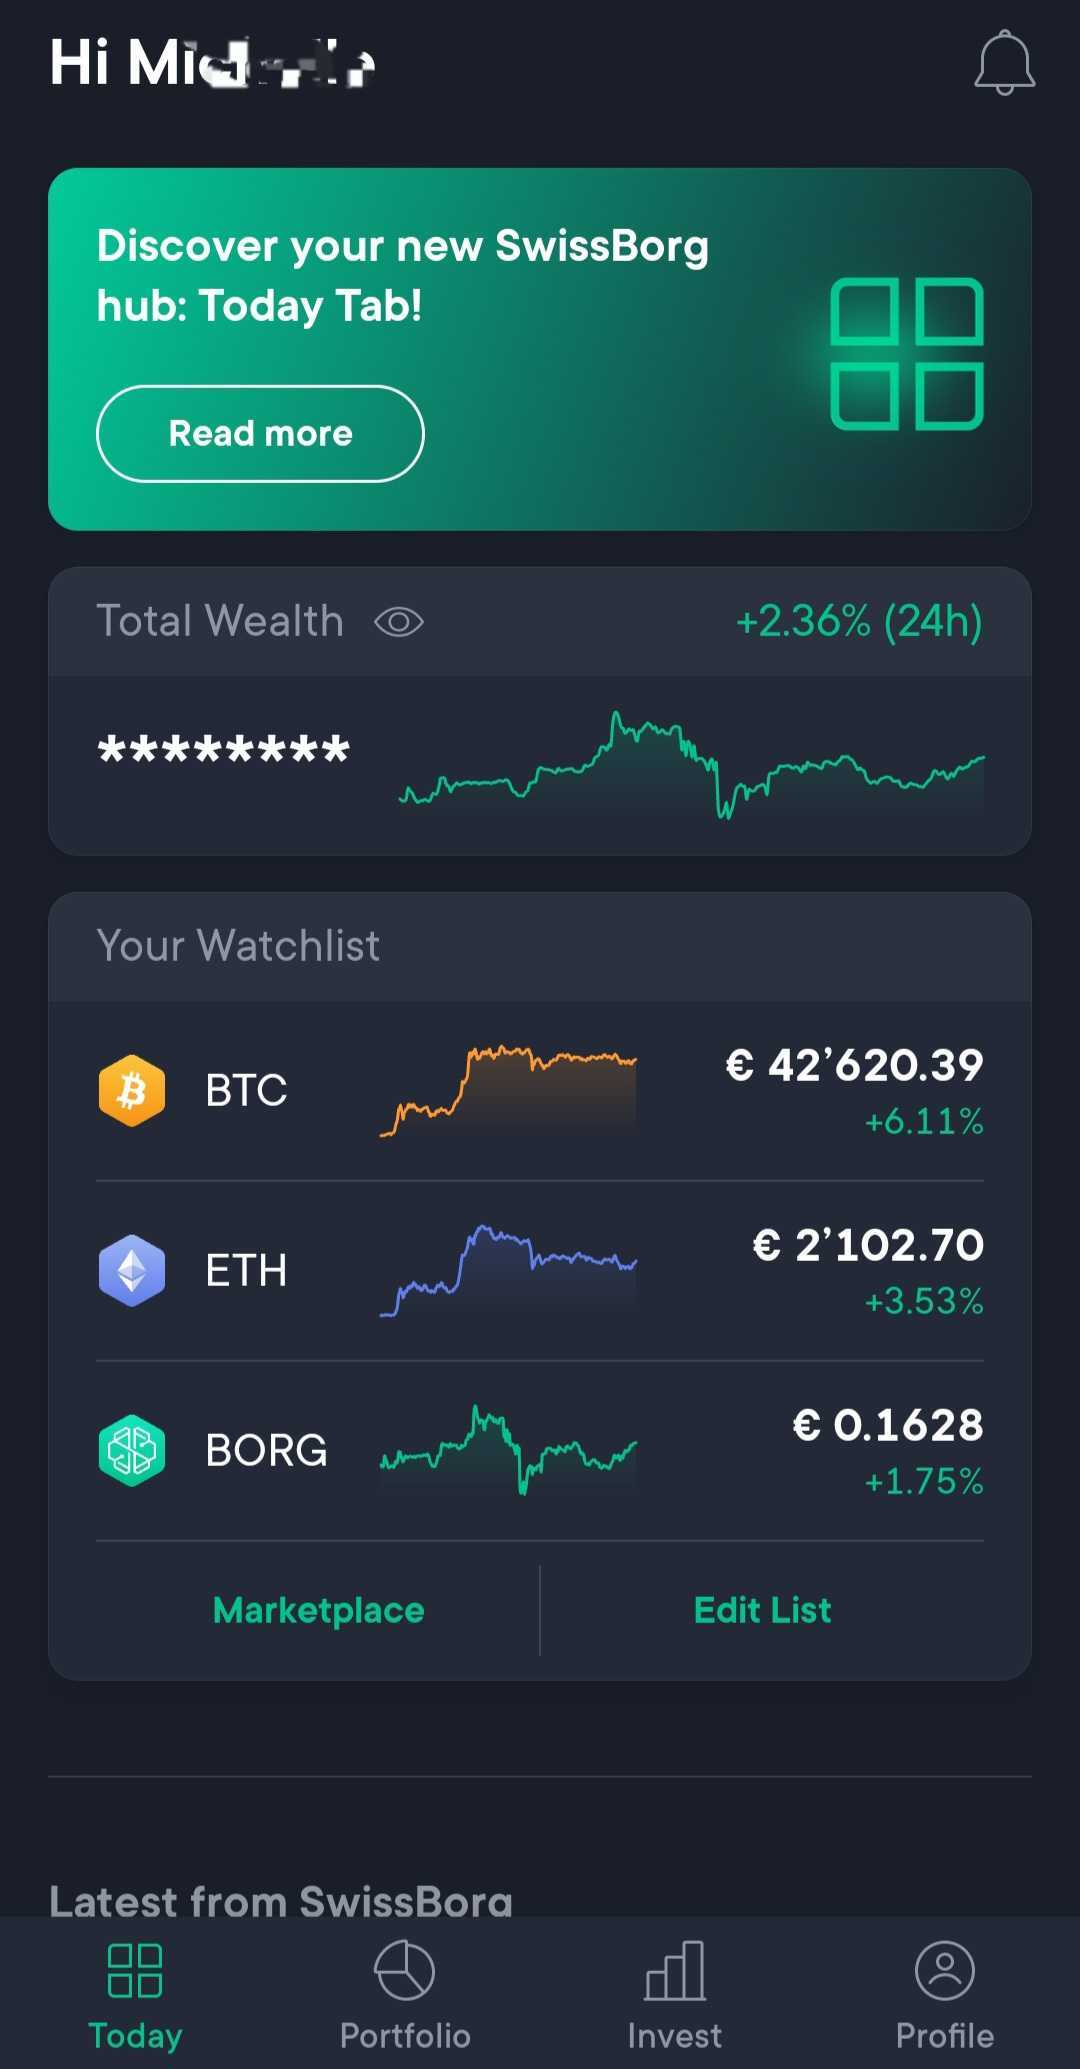This screenshot has width=1080, height=2069.
Task: Open notifications via the bell icon
Action: click(1004, 63)
